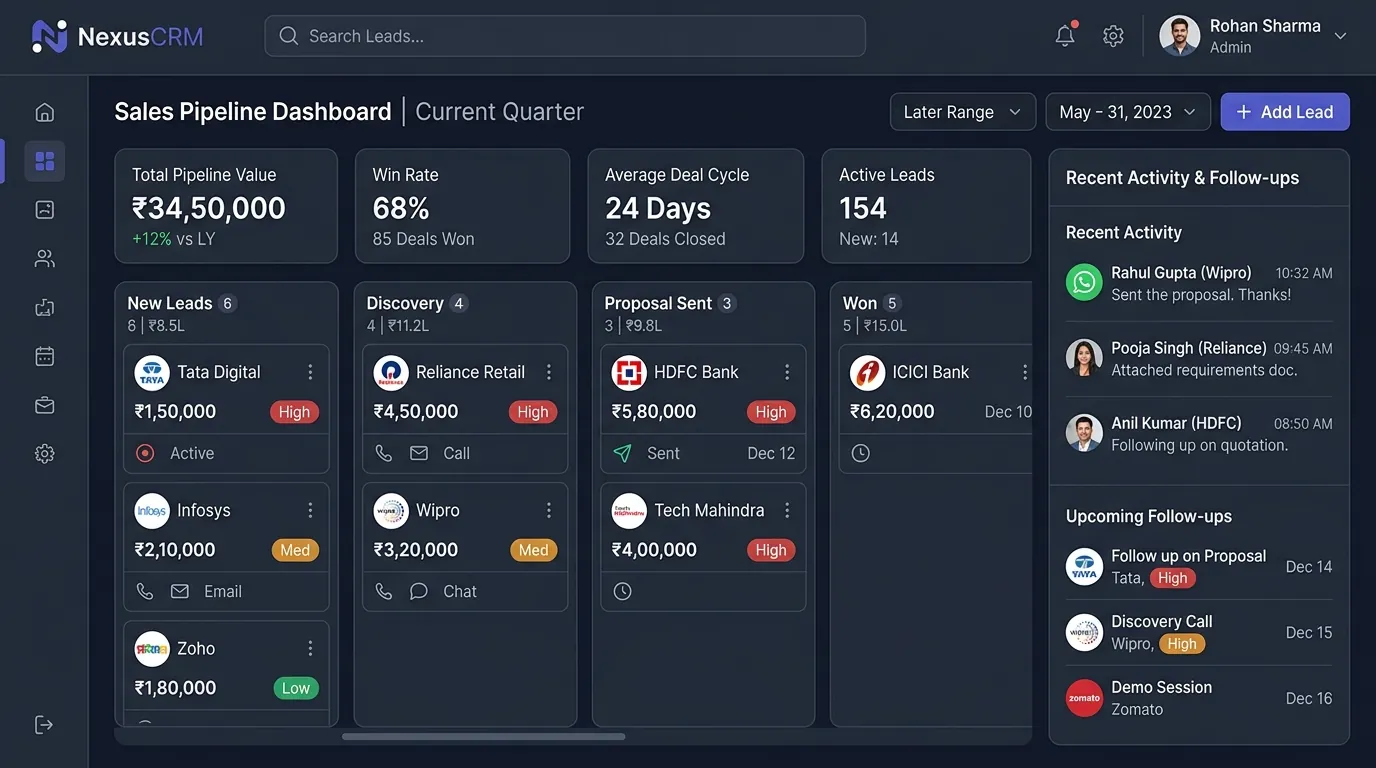The image size is (1376, 768).
Task: Click the logout icon at sidebar bottom
Action: [44, 725]
